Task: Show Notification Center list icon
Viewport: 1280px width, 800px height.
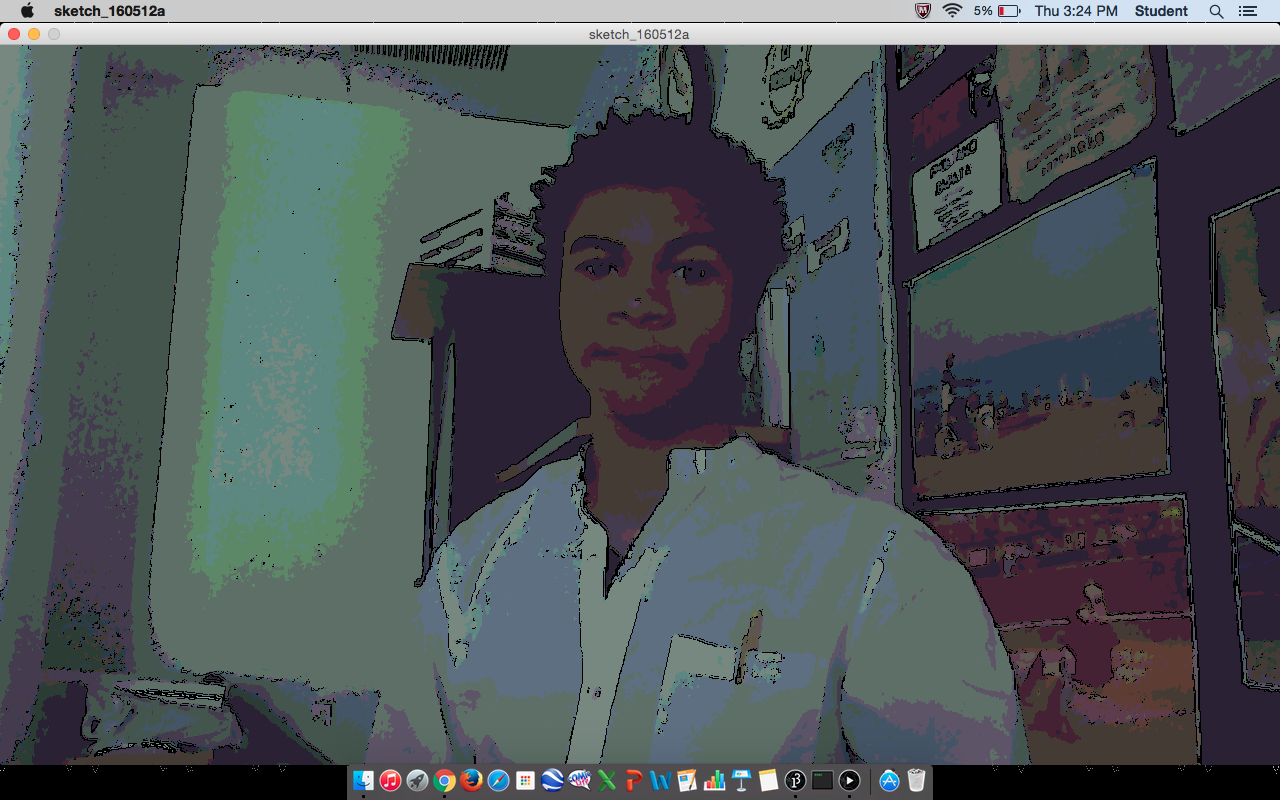Action: click(1247, 11)
